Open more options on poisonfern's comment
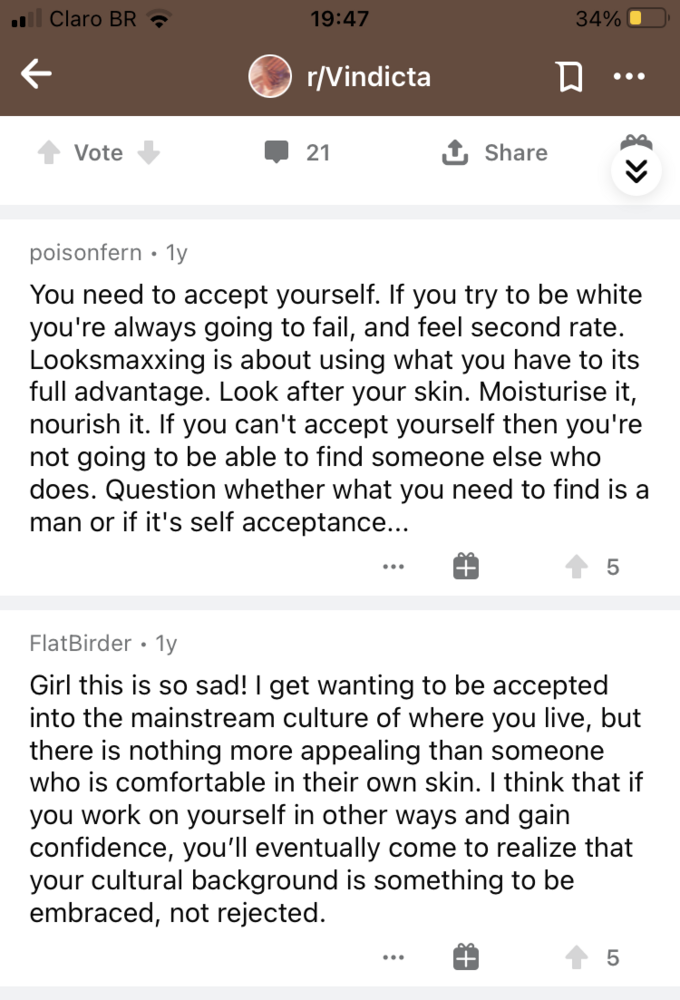The width and height of the screenshot is (680, 1000). pos(394,566)
